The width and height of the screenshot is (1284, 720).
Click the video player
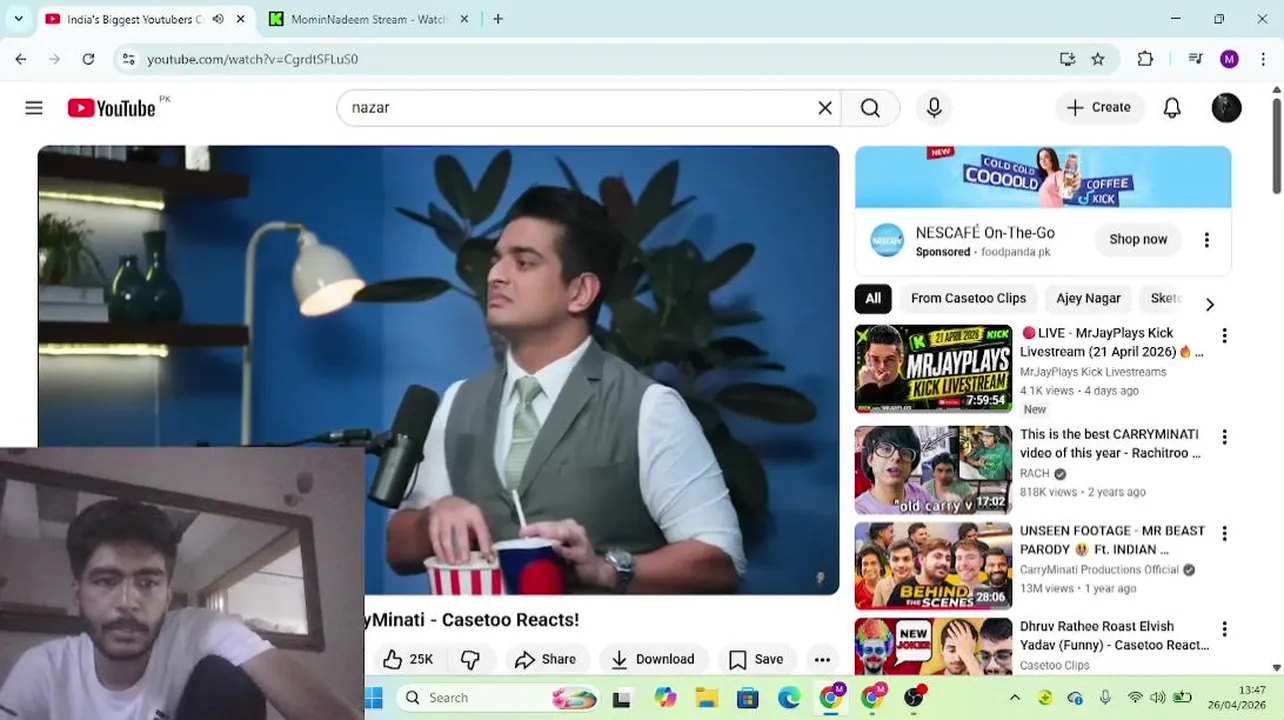(438, 370)
